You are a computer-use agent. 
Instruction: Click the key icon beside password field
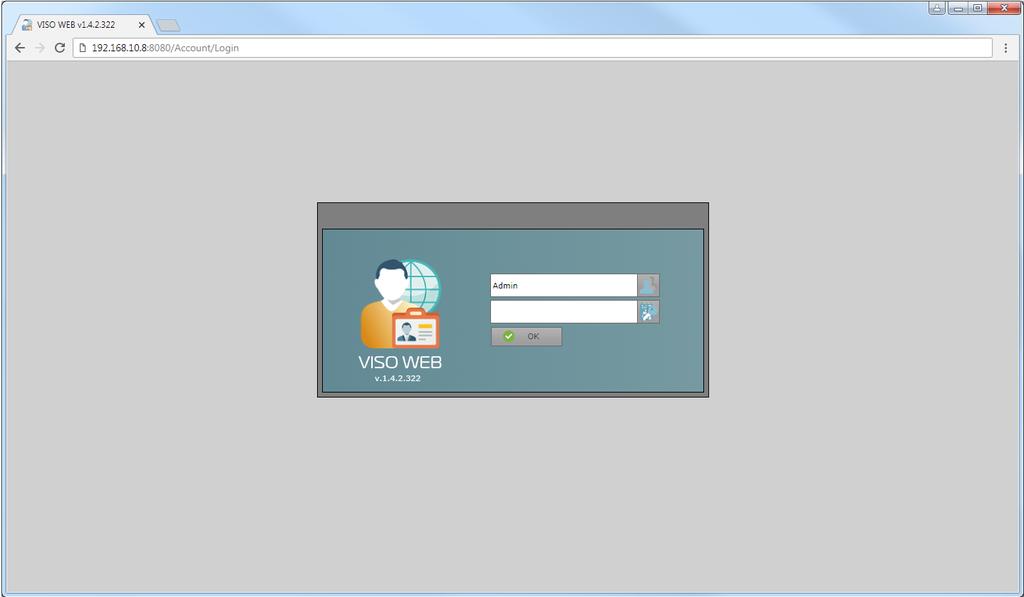coord(648,312)
